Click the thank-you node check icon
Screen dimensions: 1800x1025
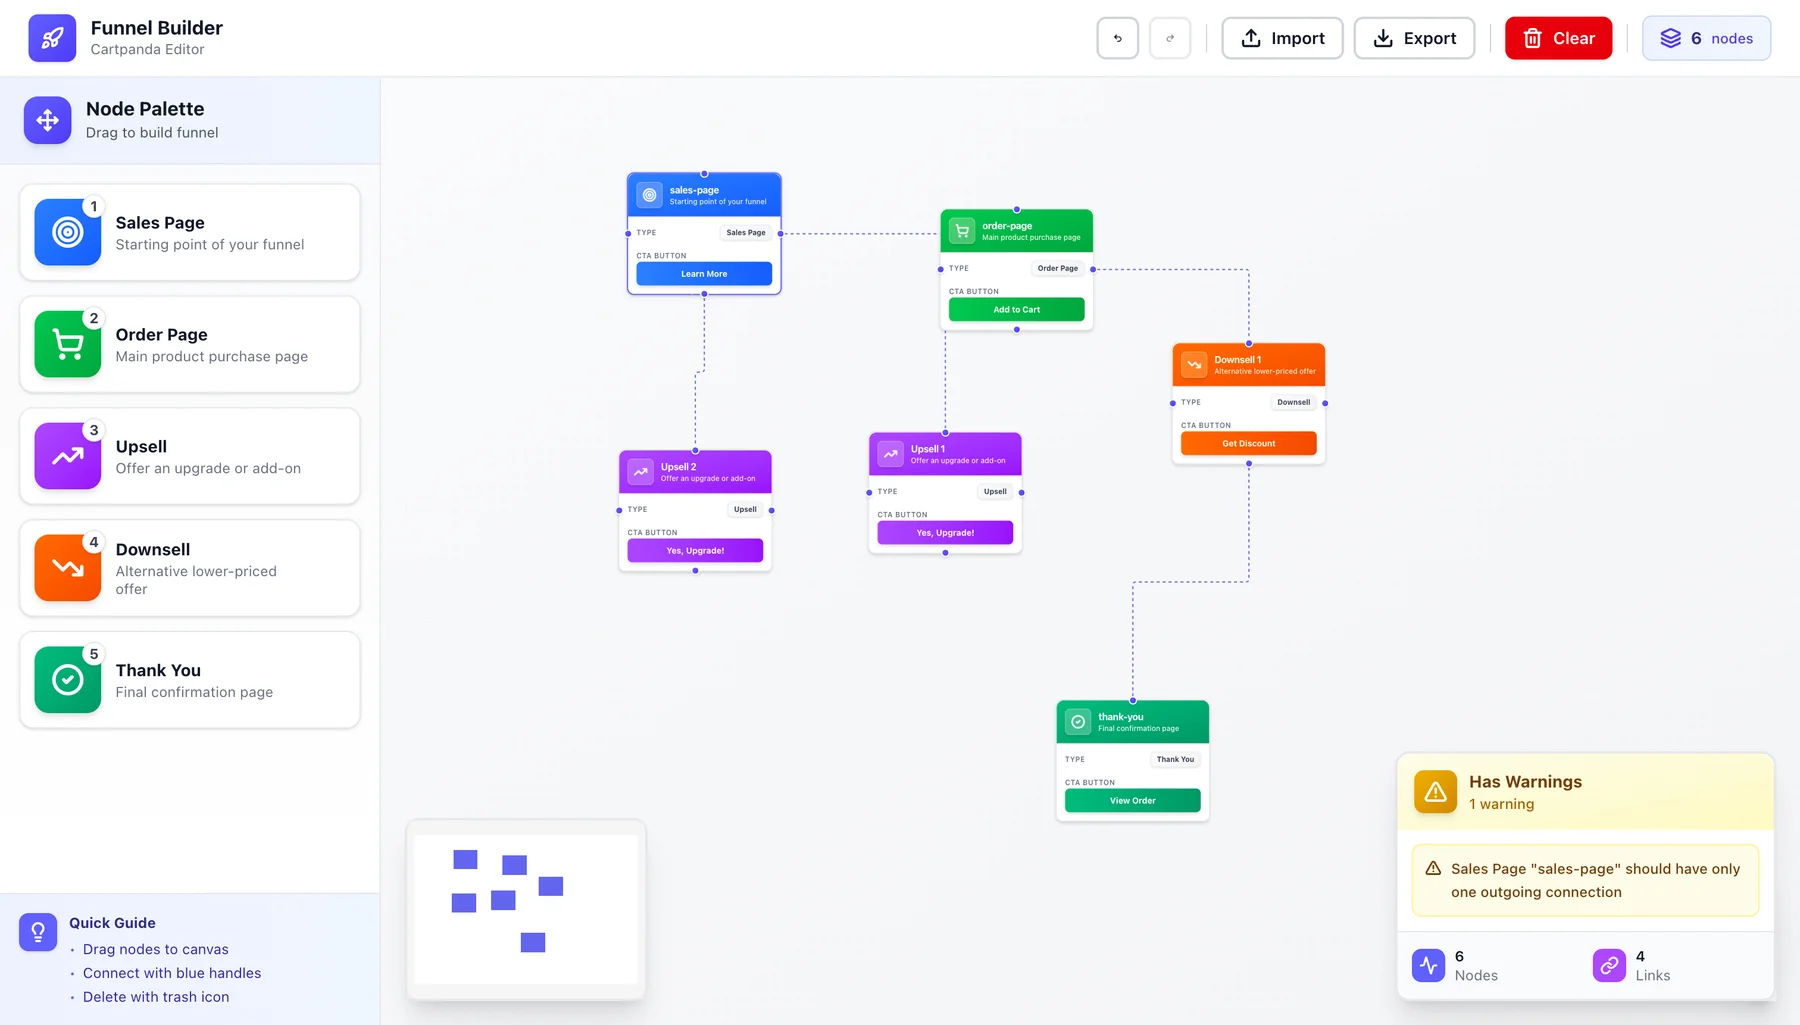tap(1078, 722)
